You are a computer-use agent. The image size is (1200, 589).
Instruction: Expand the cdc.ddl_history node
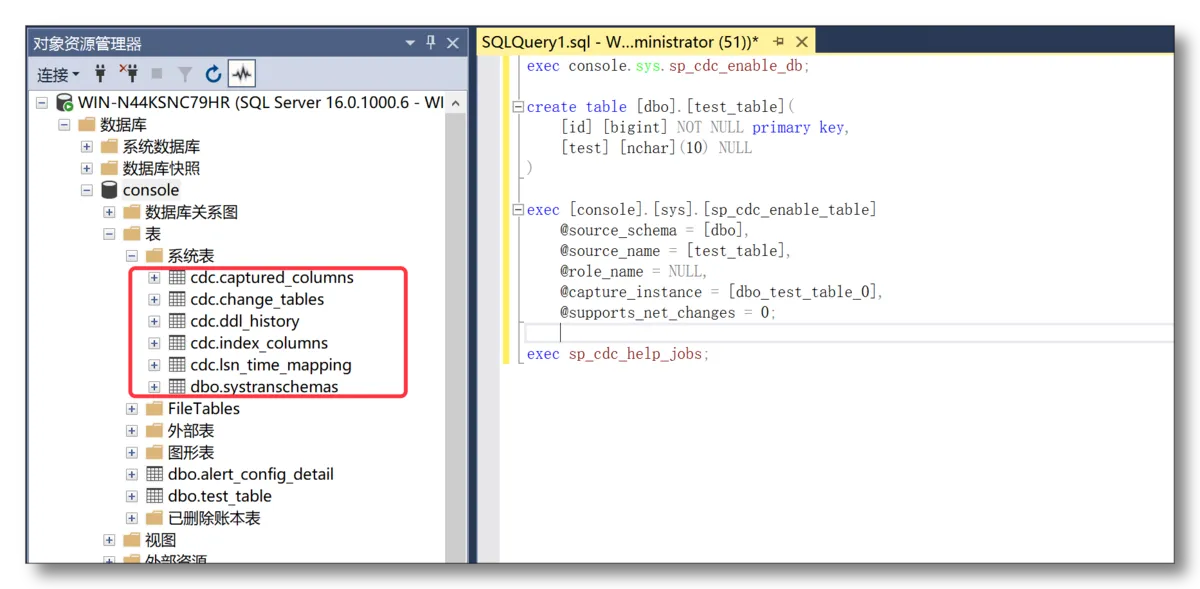(155, 321)
